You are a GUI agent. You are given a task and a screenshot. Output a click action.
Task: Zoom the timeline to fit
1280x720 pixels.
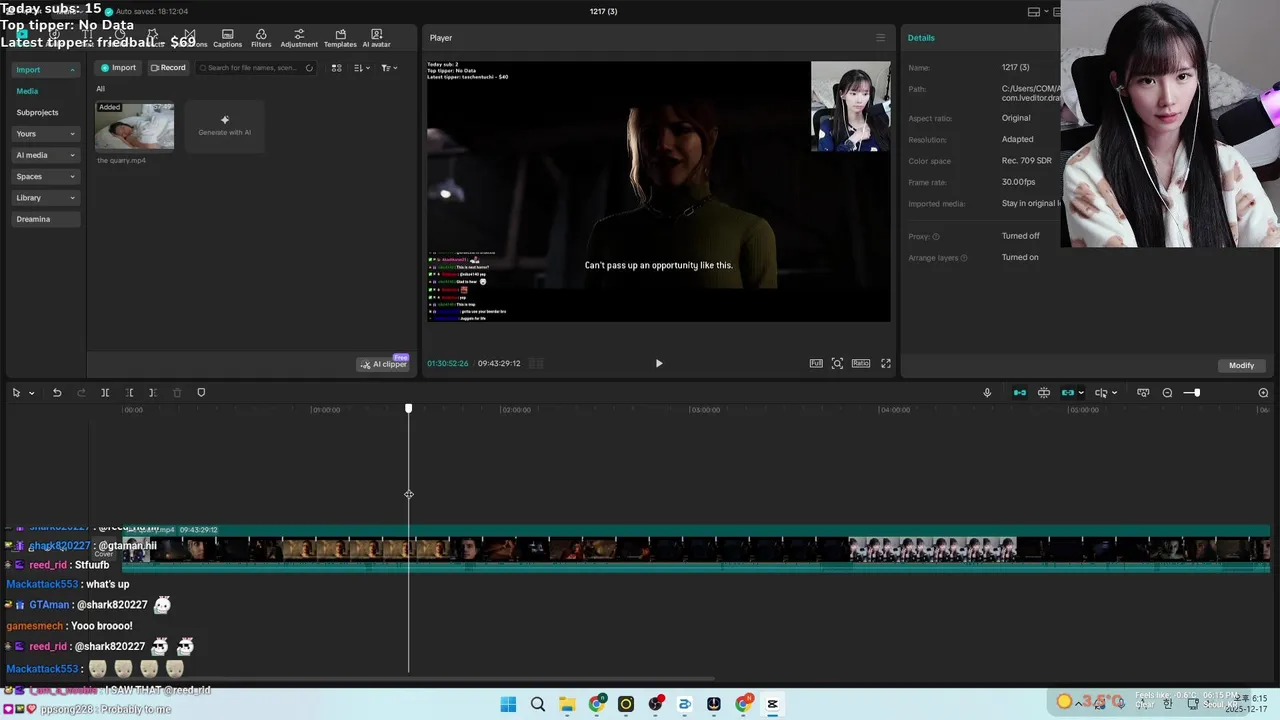tap(1263, 393)
